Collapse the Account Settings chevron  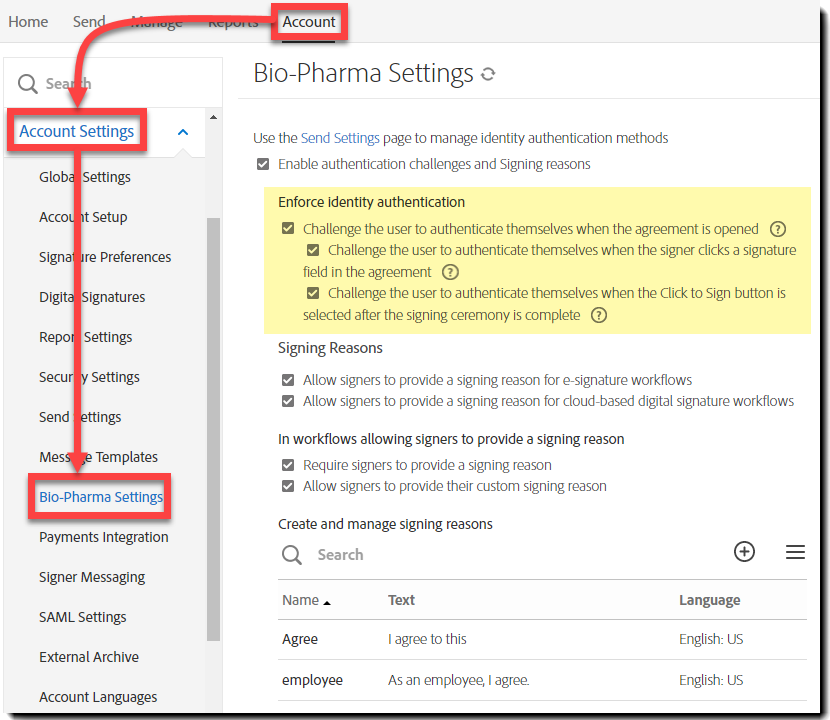183,132
